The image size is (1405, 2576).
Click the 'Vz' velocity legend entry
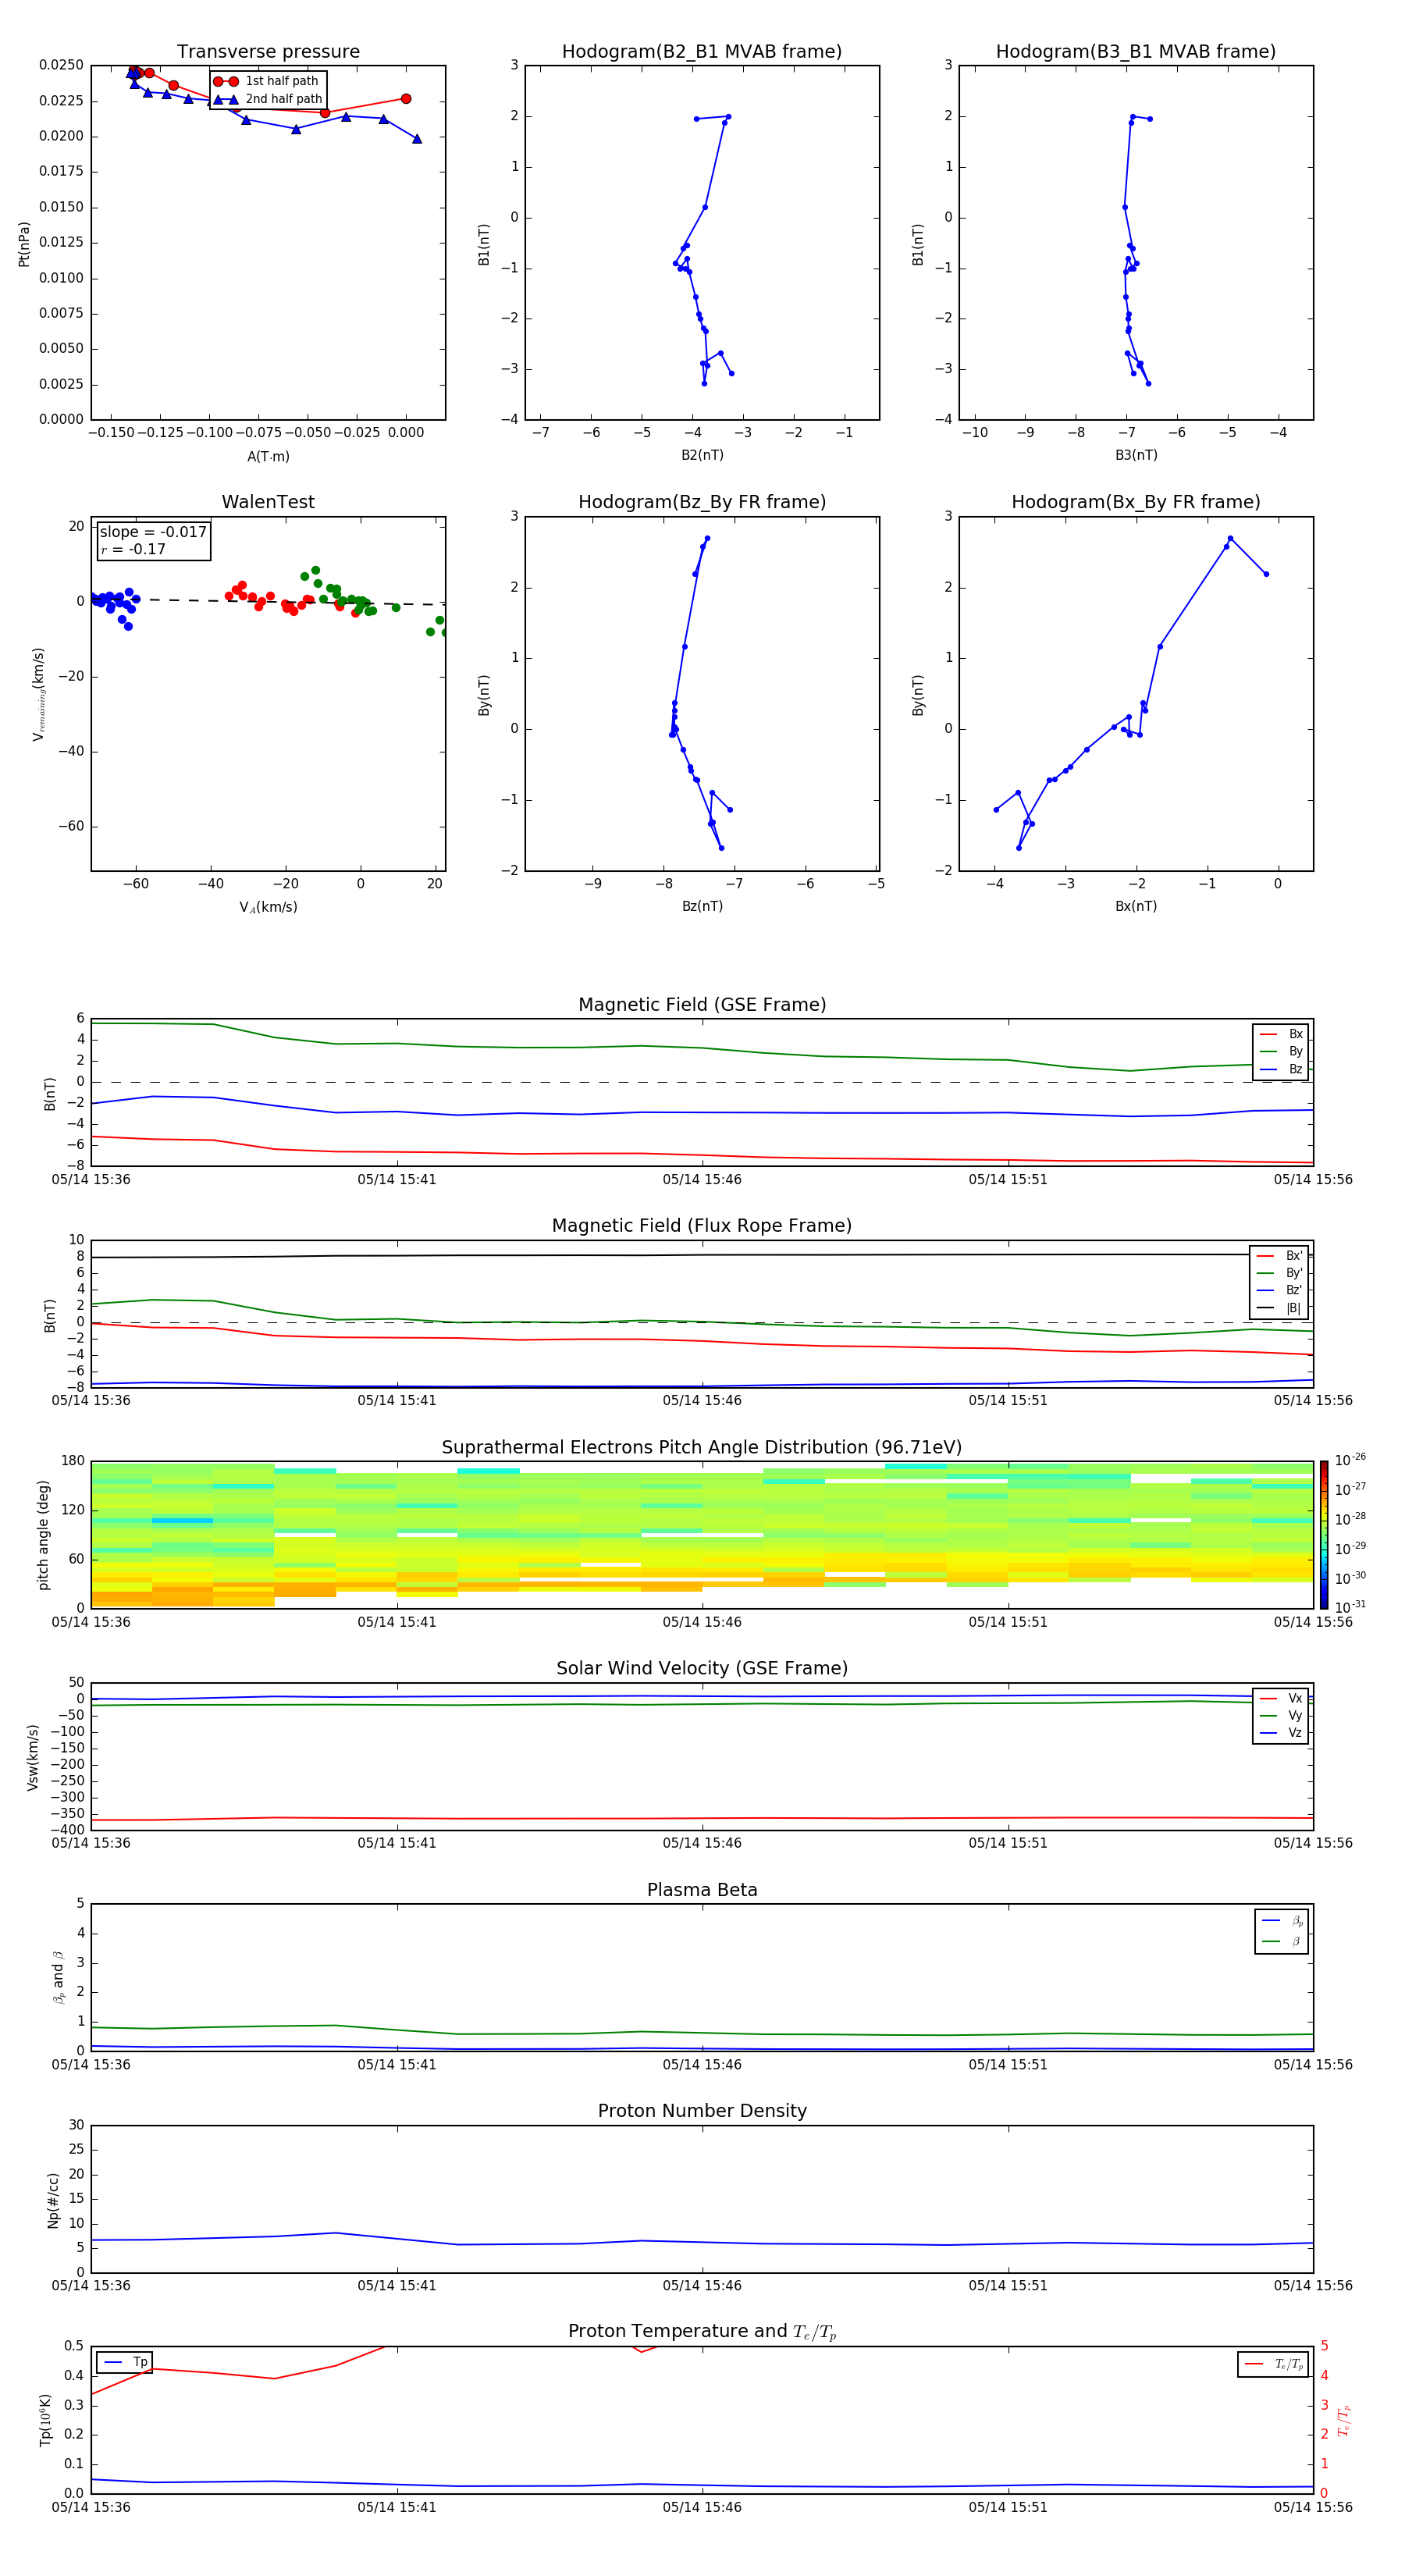(x=1281, y=1733)
